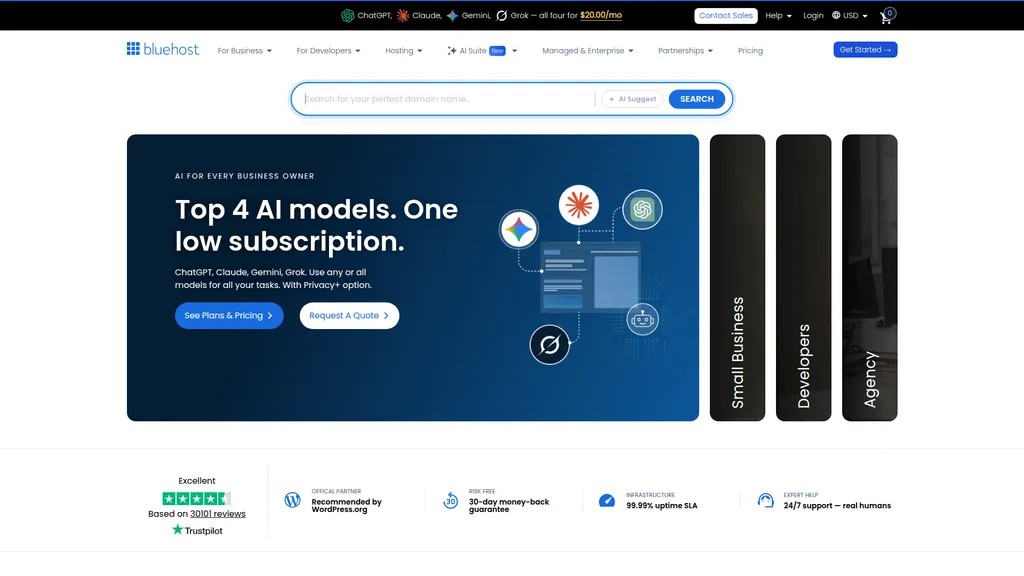This screenshot has height=576, width=1024.
Task: Click the ChatGPT logo in the top banner
Action: coord(347,16)
